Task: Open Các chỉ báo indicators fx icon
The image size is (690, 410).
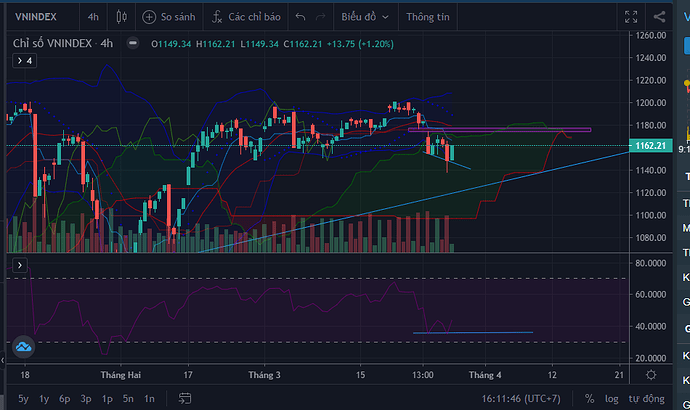Action: click(x=218, y=17)
